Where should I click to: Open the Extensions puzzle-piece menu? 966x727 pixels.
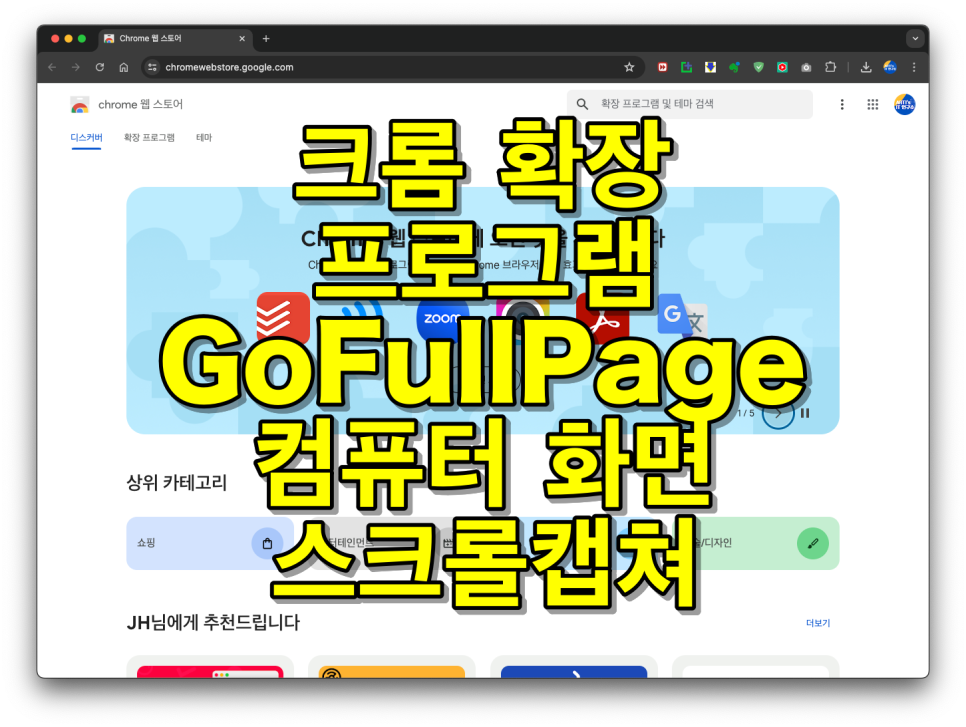[830, 67]
